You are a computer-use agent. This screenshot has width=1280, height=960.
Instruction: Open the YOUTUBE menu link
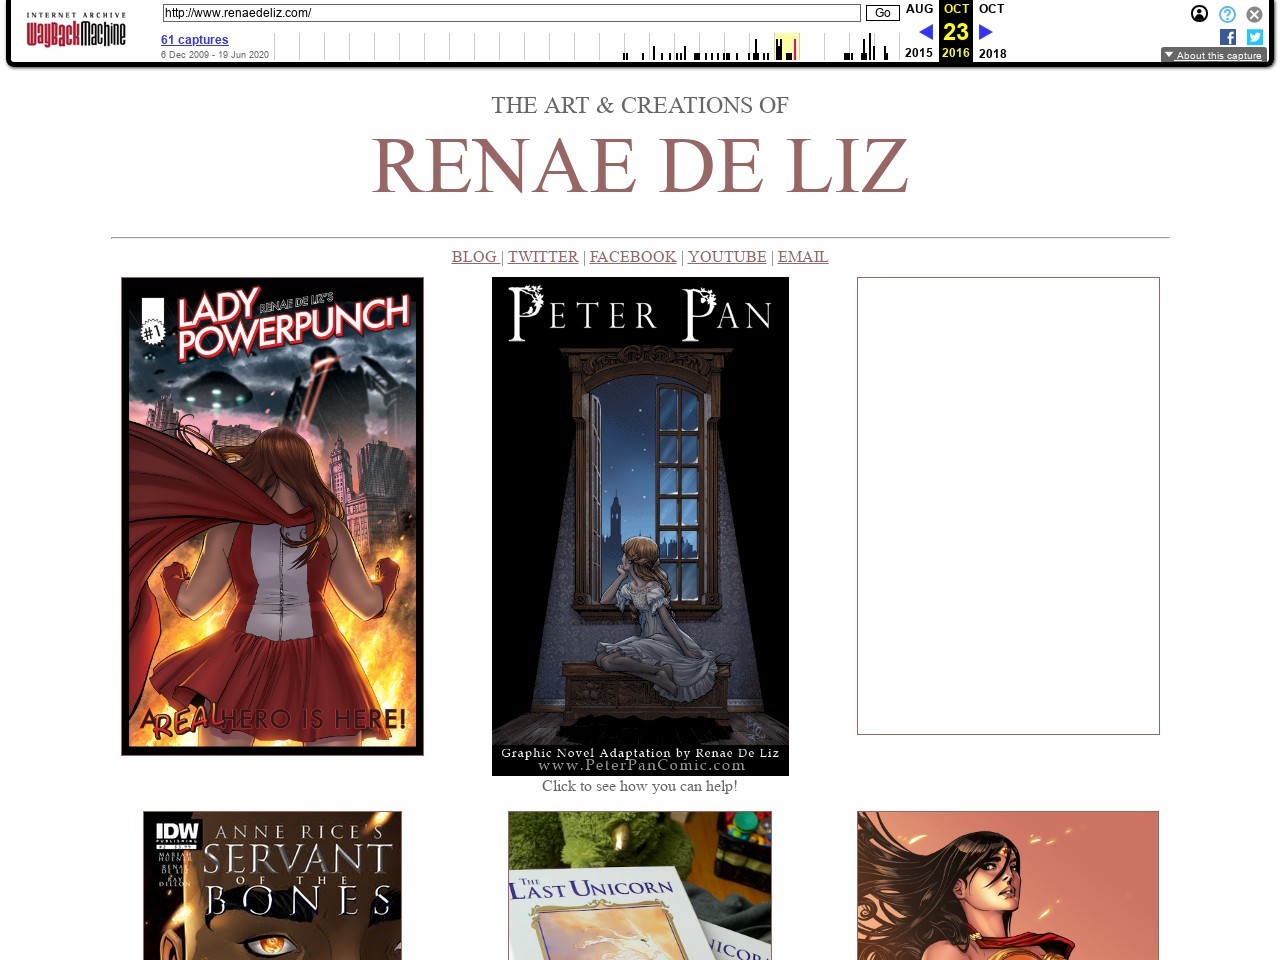pyautogui.click(x=727, y=257)
